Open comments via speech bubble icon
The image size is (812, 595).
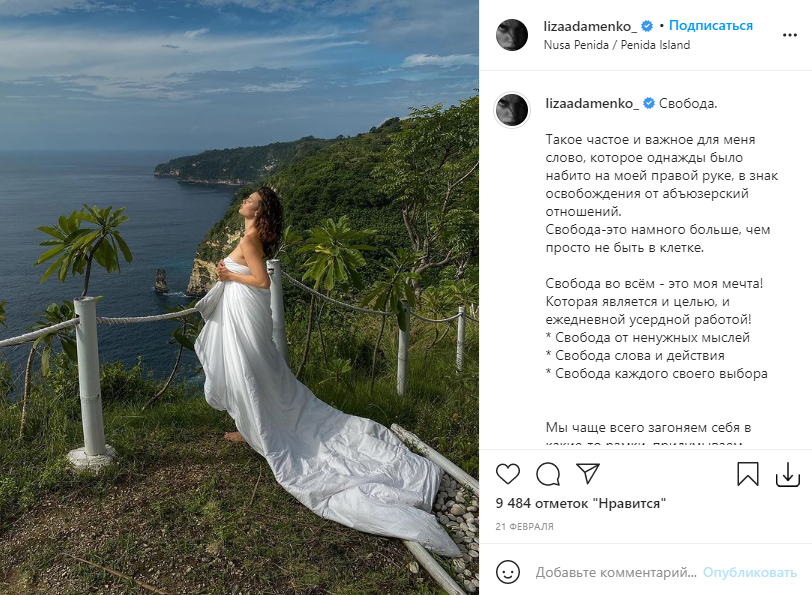(x=548, y=473)
